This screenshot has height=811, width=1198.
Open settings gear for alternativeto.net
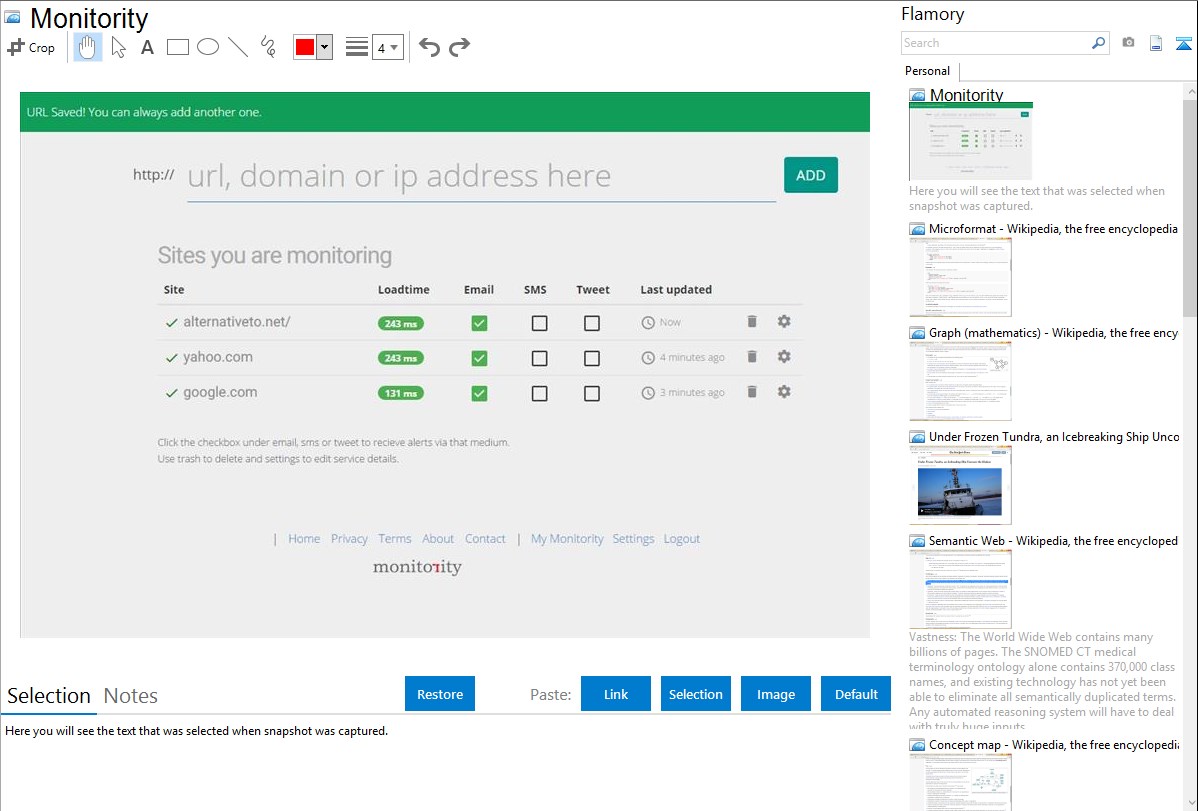[784, 322]
